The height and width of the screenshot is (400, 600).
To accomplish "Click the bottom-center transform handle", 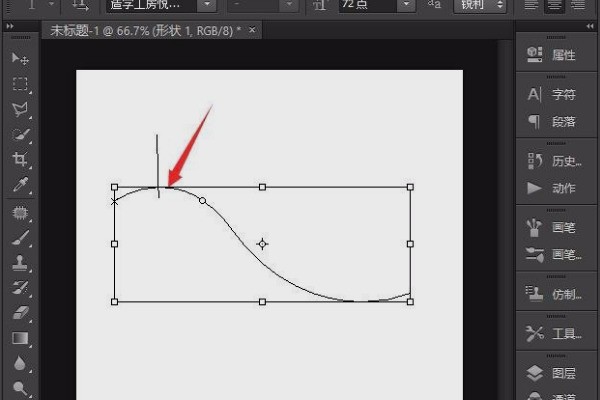I will [262, 302].
